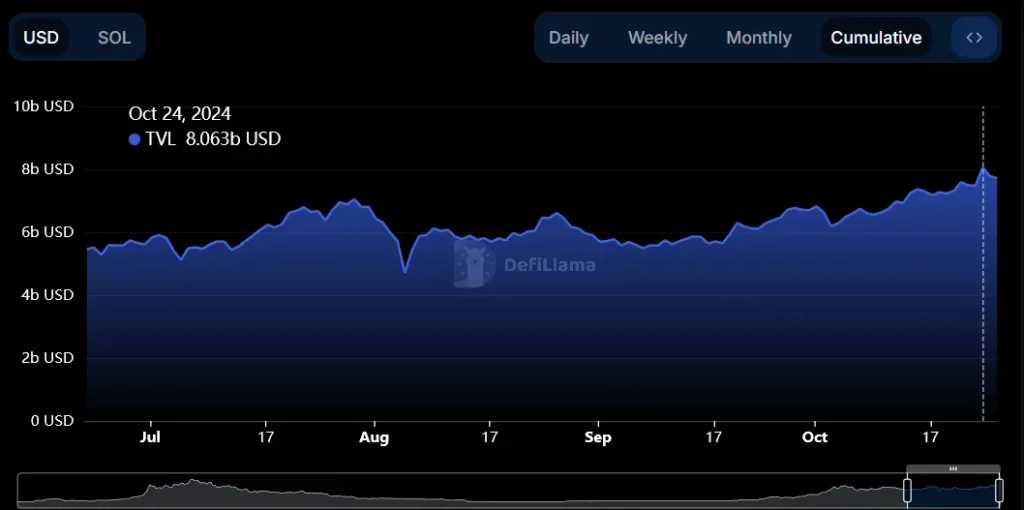Select the Weekly view tab
This screenshot has width=1024, height=510.
(x=657, y=38)
